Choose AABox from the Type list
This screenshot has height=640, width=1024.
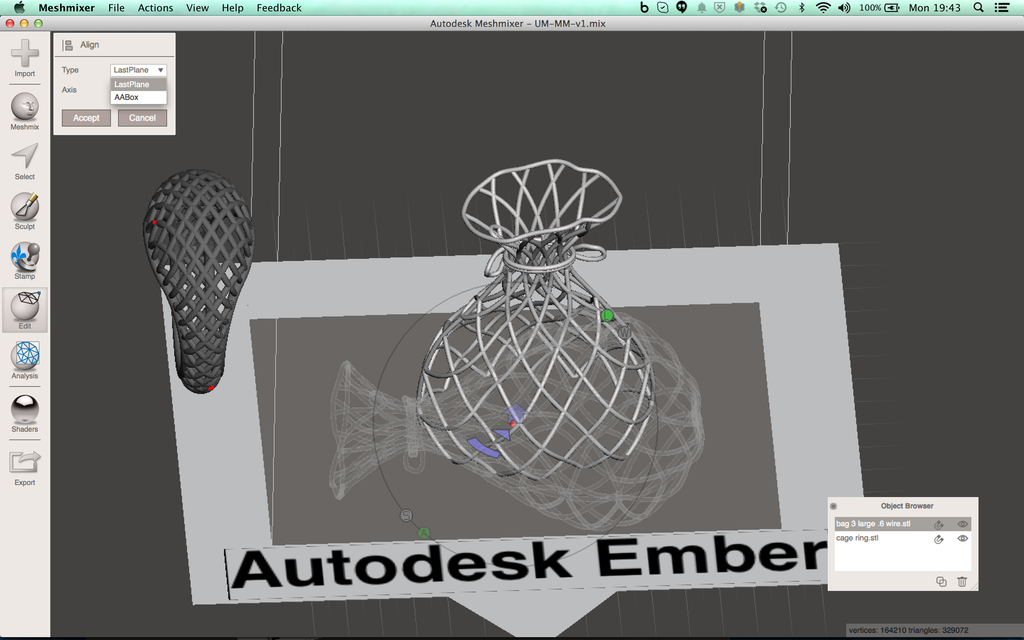[138, 97]
